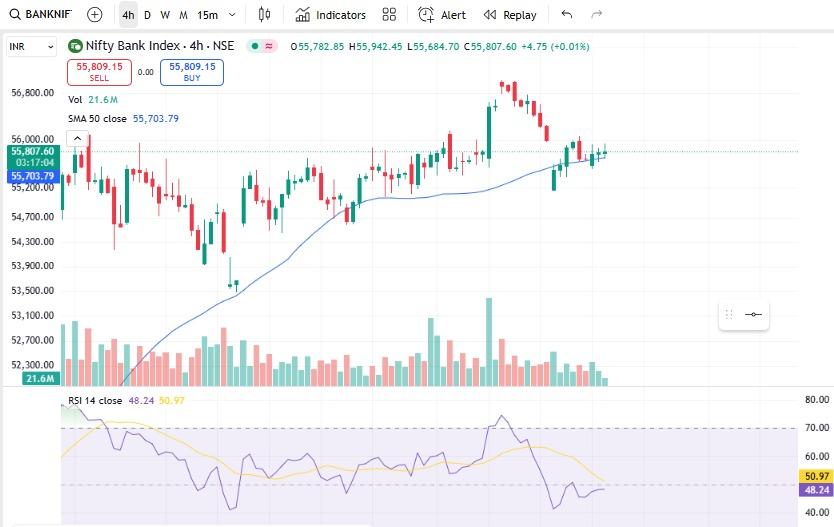The image size is (834, 527).
Task: Select the RSI 14 close legend
Action: click(x=95, y=400)
